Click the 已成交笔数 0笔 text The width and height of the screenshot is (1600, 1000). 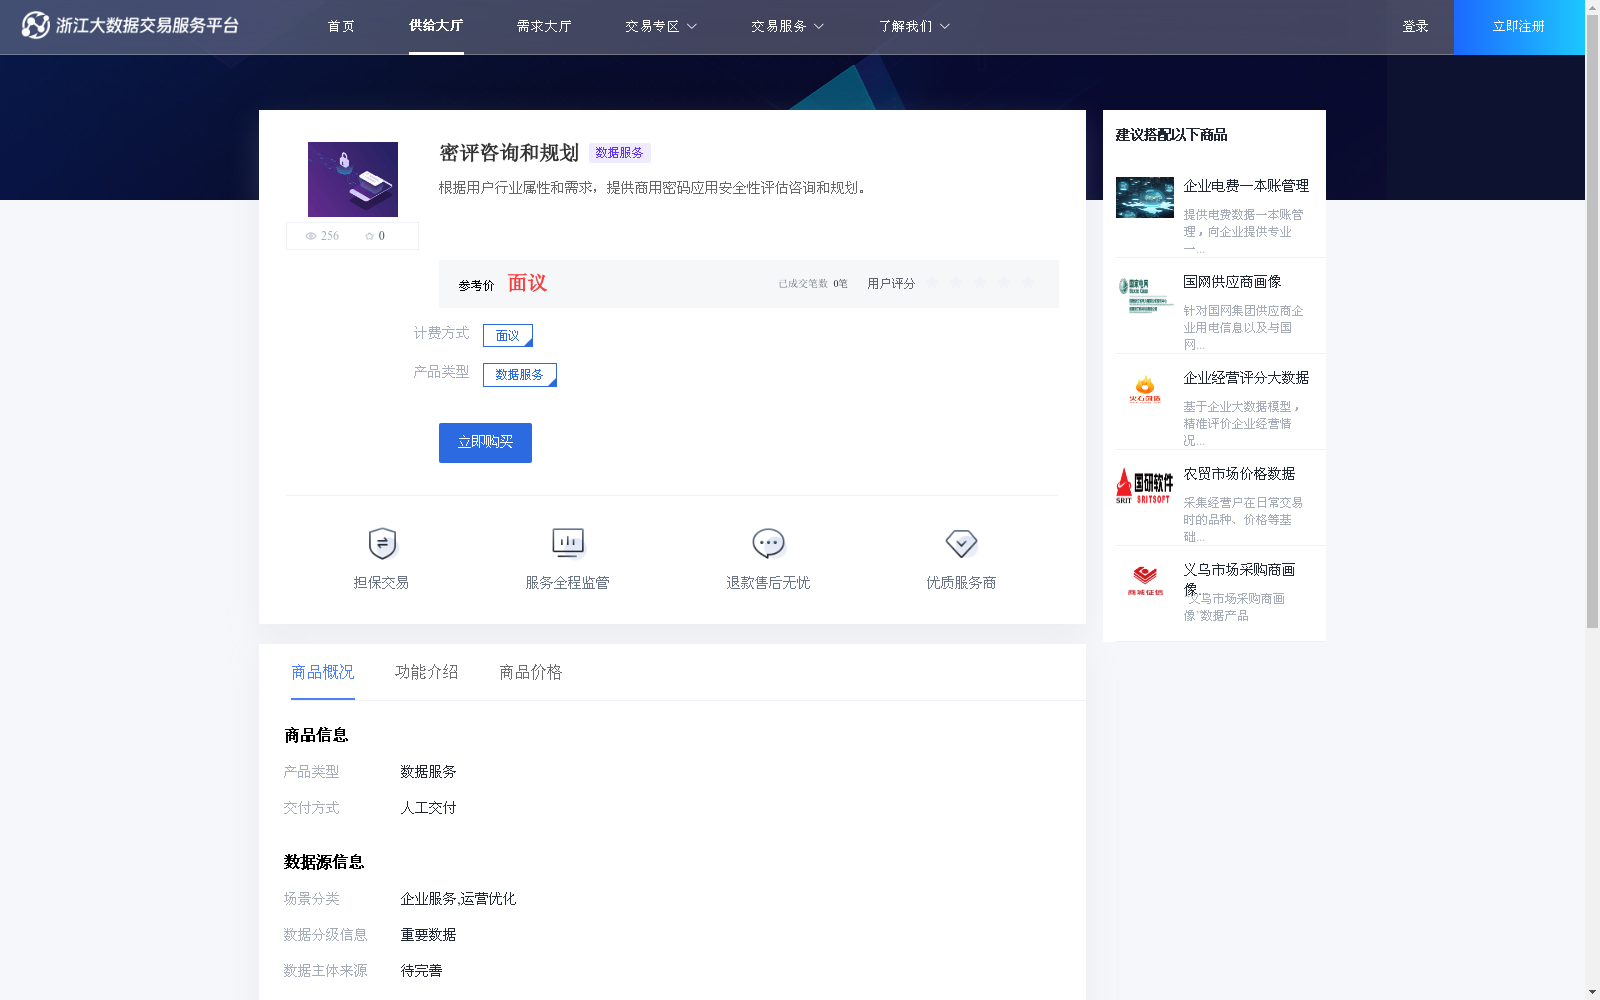click(x=813, y=284)
